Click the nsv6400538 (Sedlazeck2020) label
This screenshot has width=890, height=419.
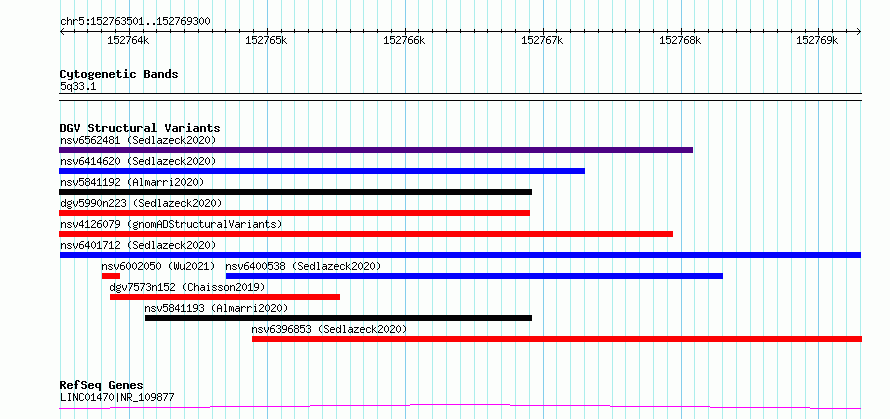[x=303, y=266]
